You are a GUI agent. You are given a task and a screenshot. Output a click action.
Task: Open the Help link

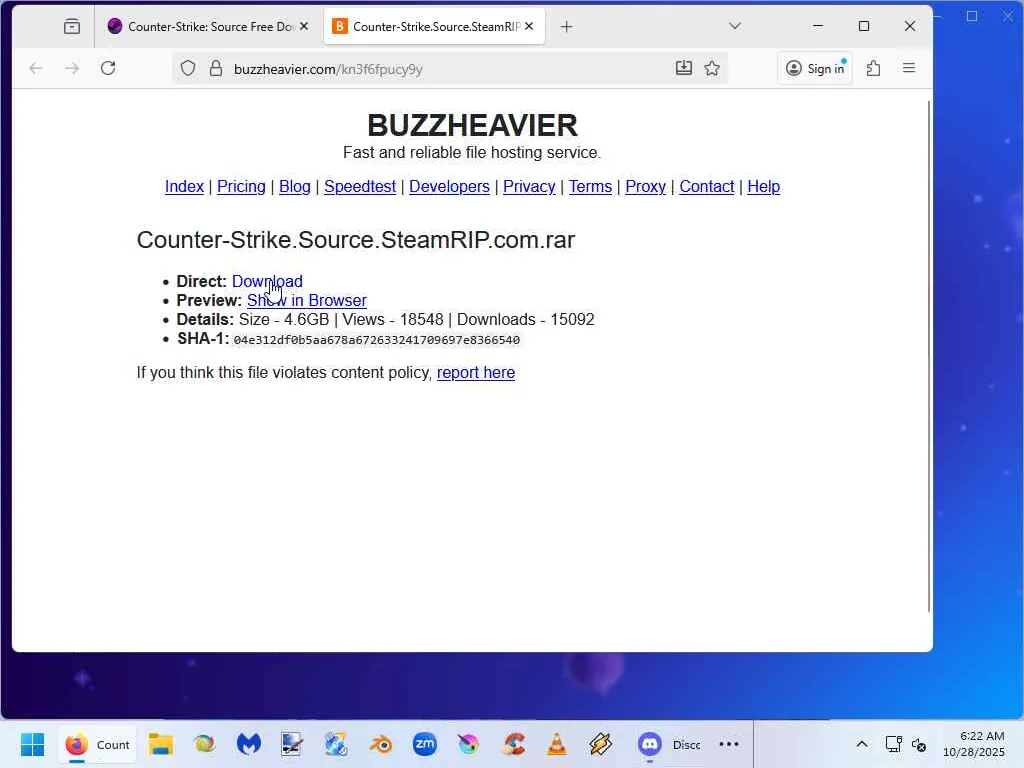pyautogui.click(x=763, y=187)
